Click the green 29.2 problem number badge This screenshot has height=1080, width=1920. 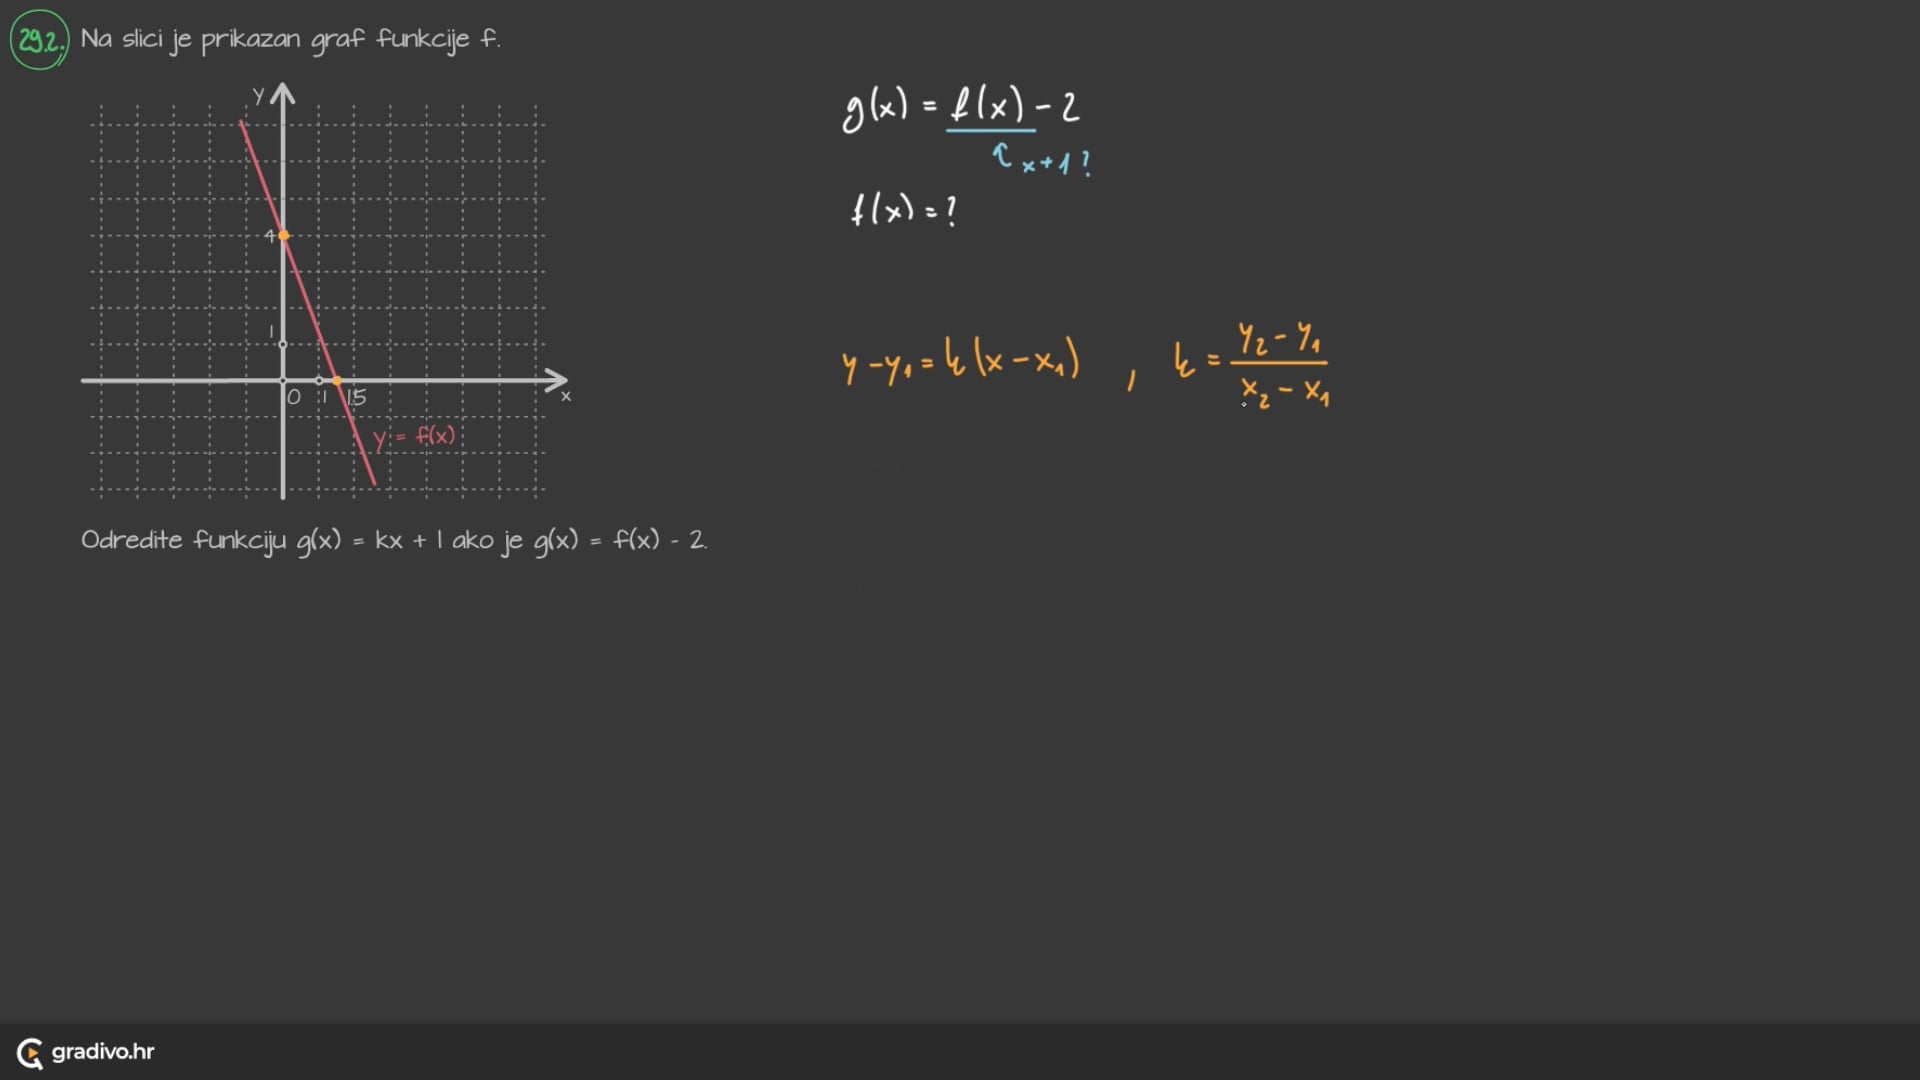click(x=40, y=40)
